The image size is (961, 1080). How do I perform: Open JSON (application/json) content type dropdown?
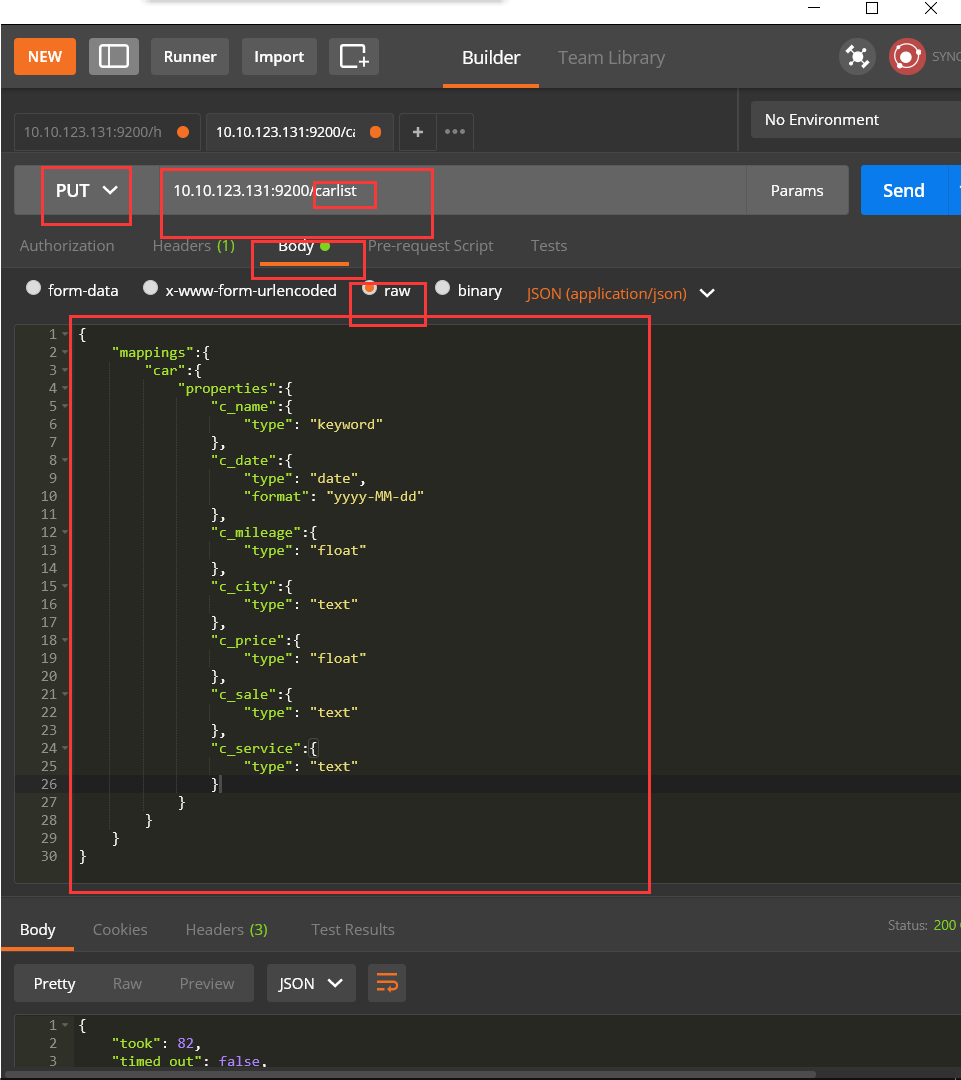620,293
